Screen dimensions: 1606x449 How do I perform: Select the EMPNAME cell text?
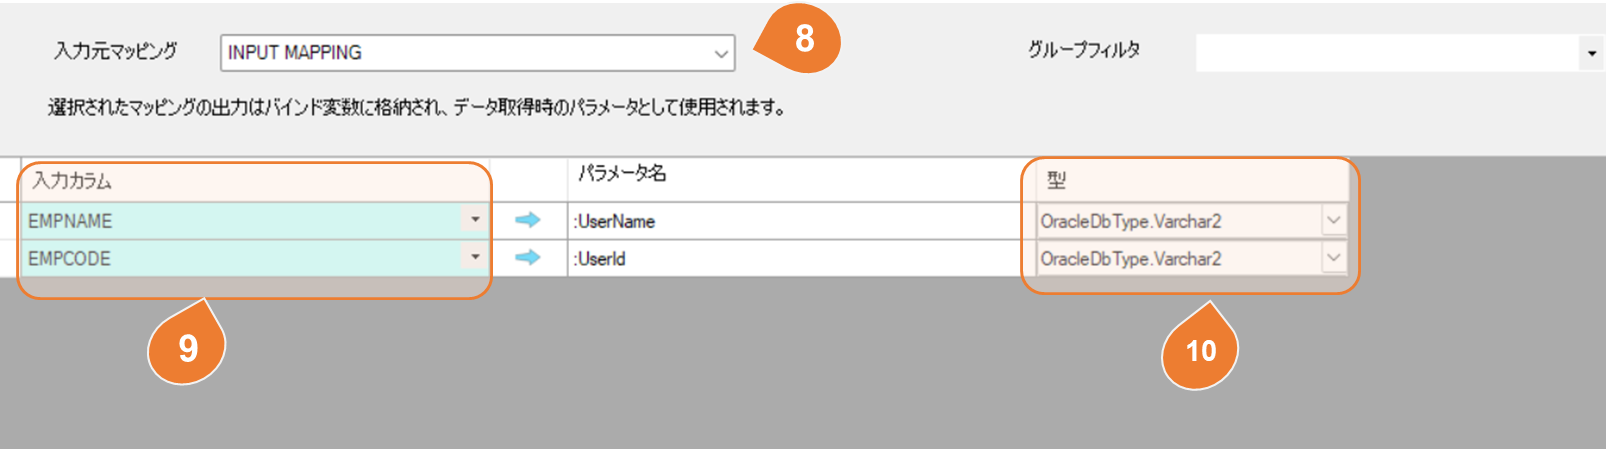[x=70, y=221]
